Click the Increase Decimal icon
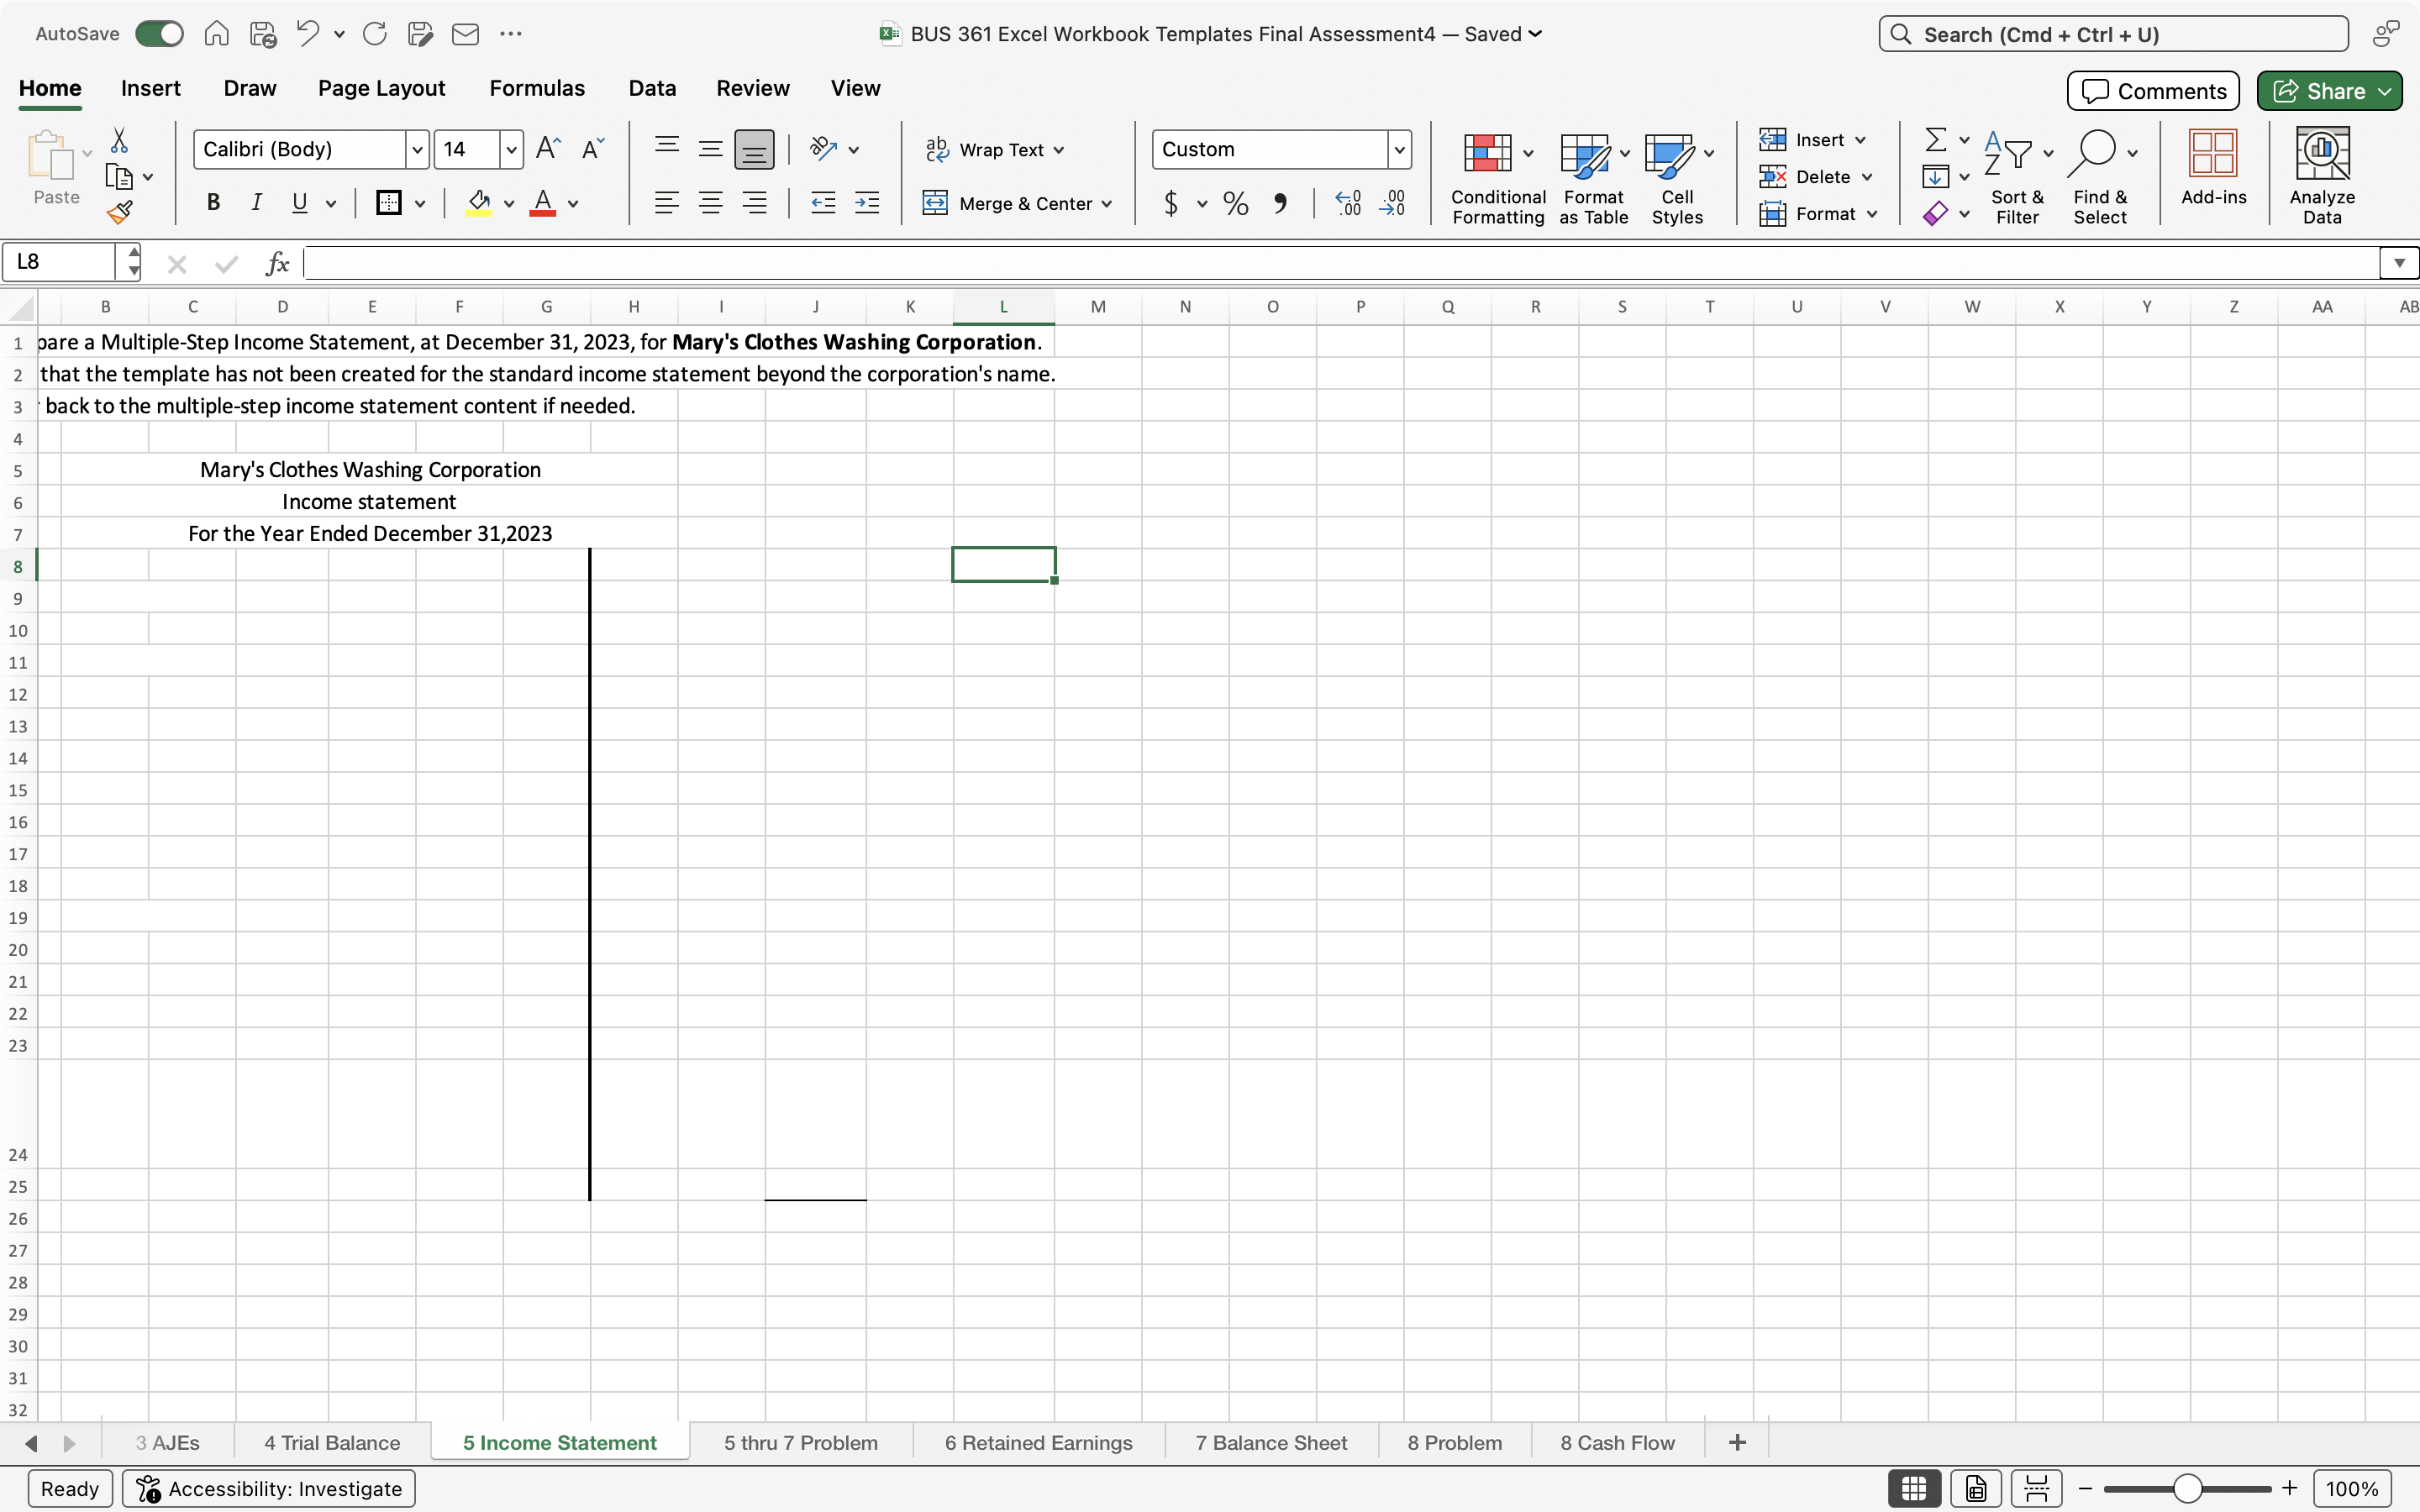This screenshot has height=1512, width=2420. (x=1347, y=203)
